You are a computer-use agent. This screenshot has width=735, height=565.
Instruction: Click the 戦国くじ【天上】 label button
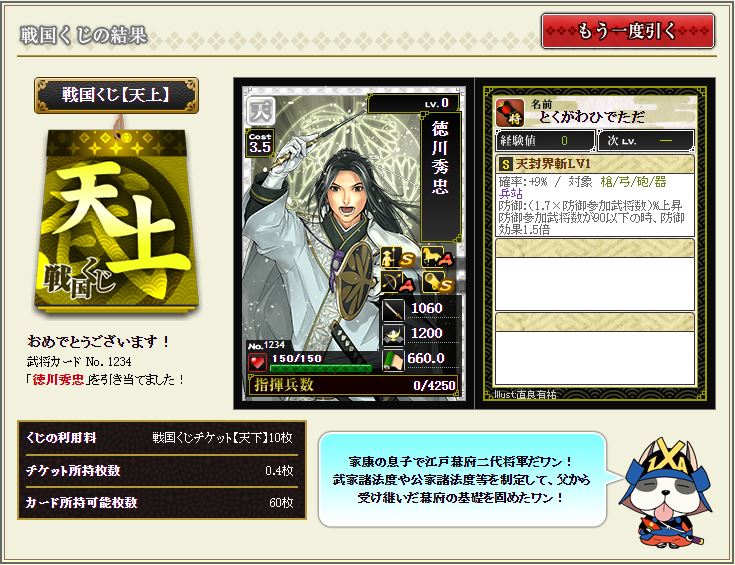tap(116, 96)
